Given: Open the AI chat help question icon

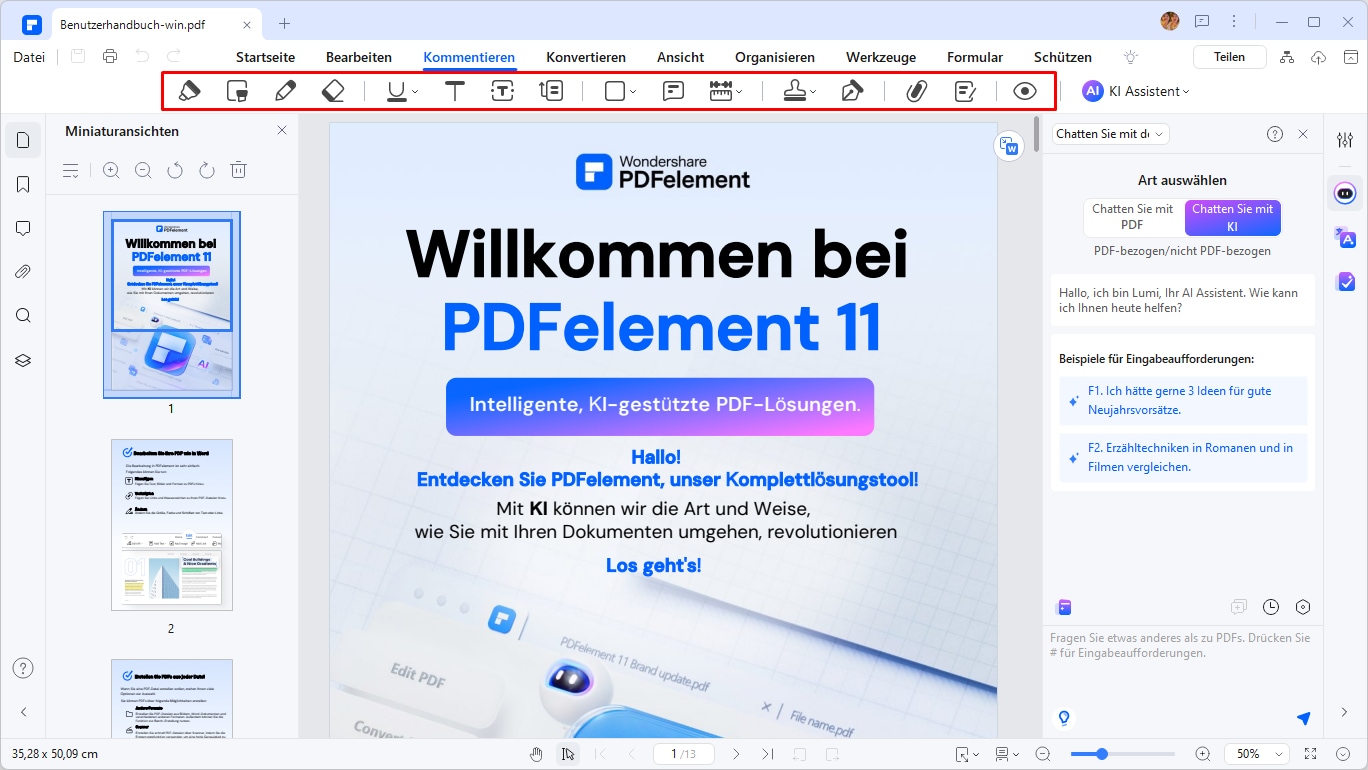Looking at the screenshot, I should point(1275,134).
